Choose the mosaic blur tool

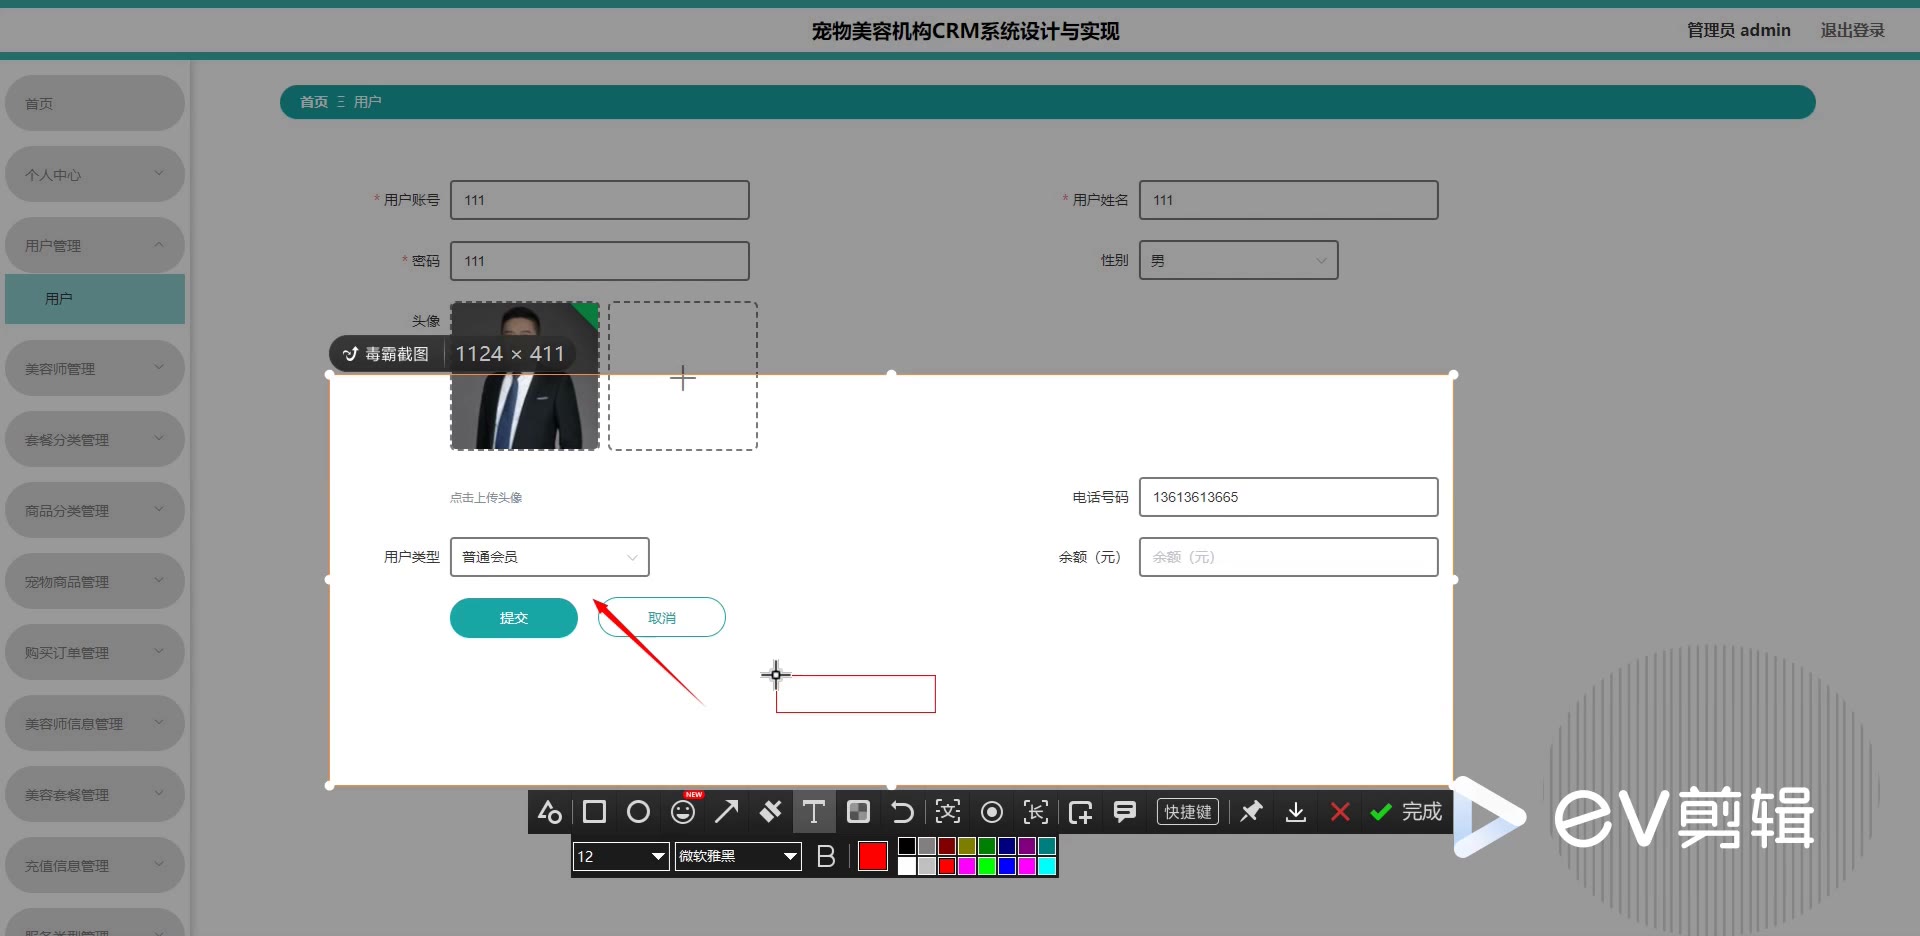click(858, 812)
